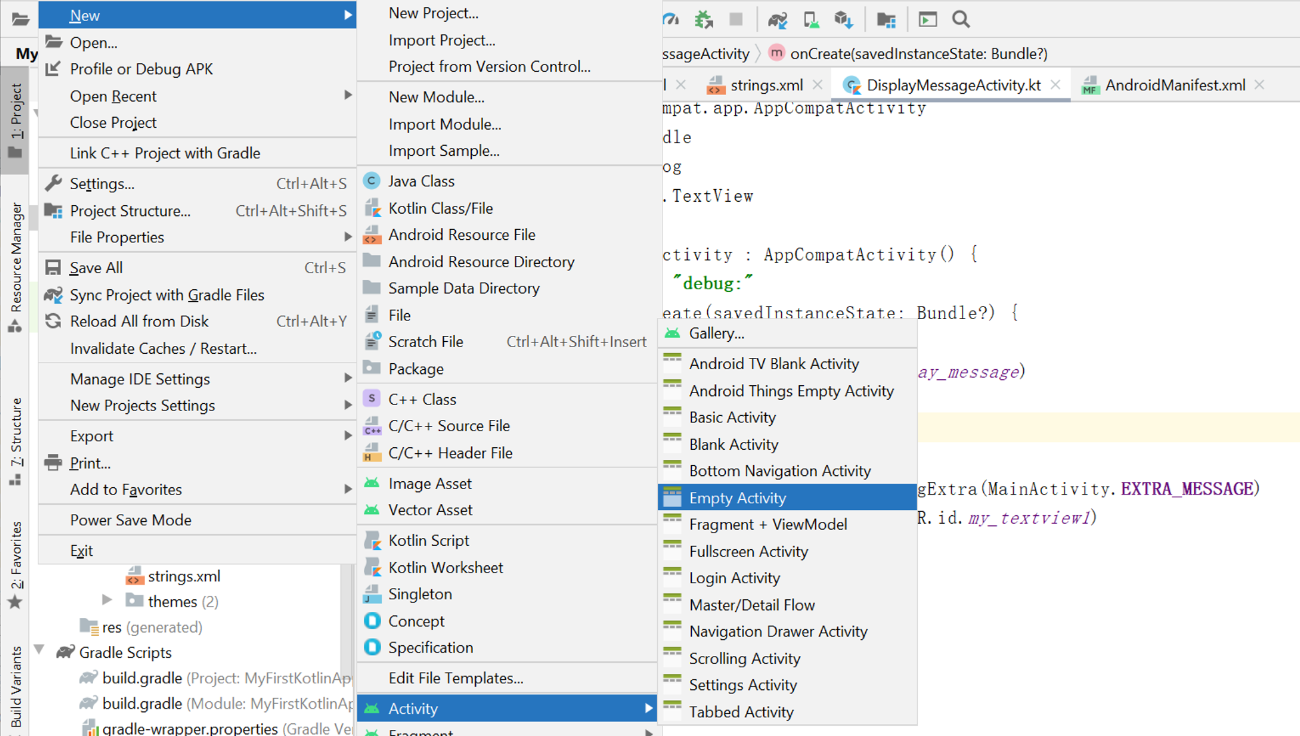Select Navigation Drawer Activity entry
Image resolution: width=1300 pixels, height=736 pixels.
click(x=787, y=631)
